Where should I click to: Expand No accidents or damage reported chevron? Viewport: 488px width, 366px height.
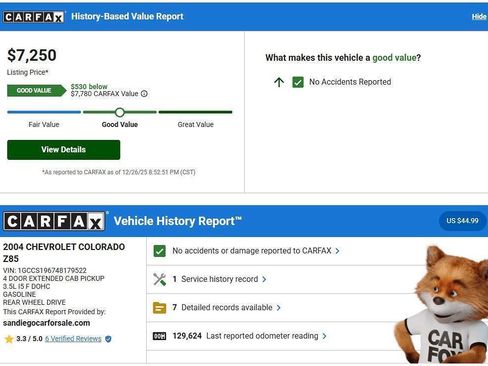pyautogui.click(x=337, y=251)
